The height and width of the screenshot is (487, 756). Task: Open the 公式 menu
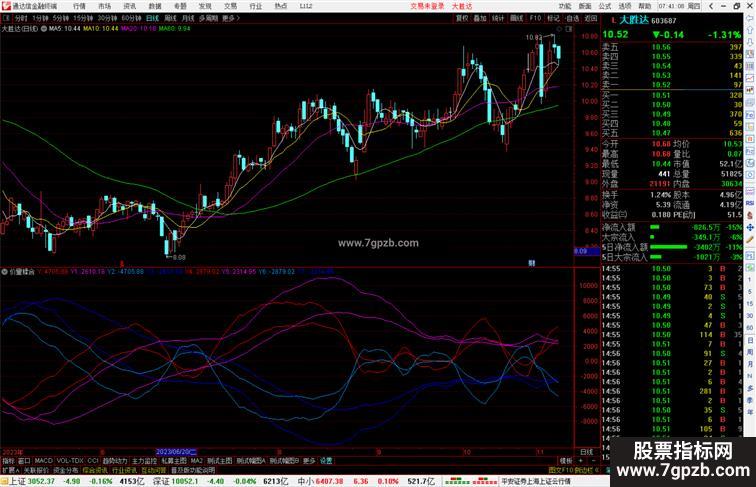click(x=605, y=6)
